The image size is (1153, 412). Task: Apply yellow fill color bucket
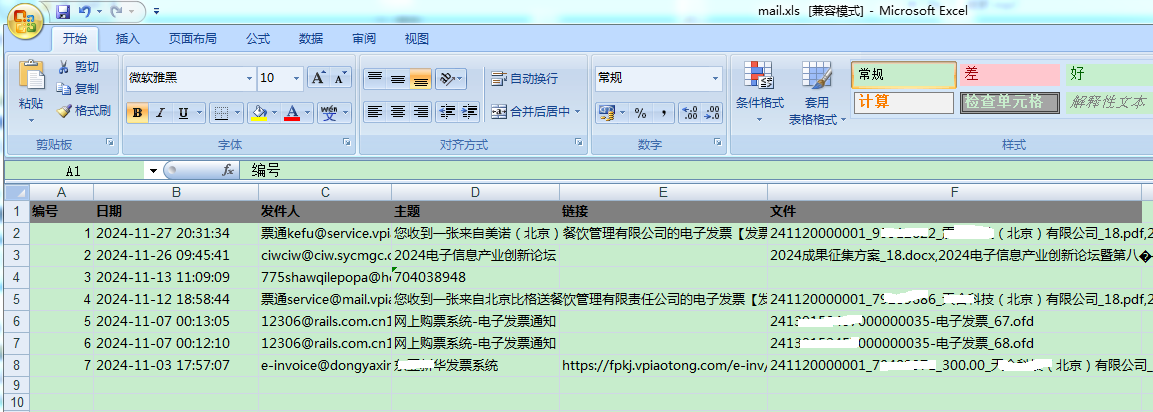(259, 113)
